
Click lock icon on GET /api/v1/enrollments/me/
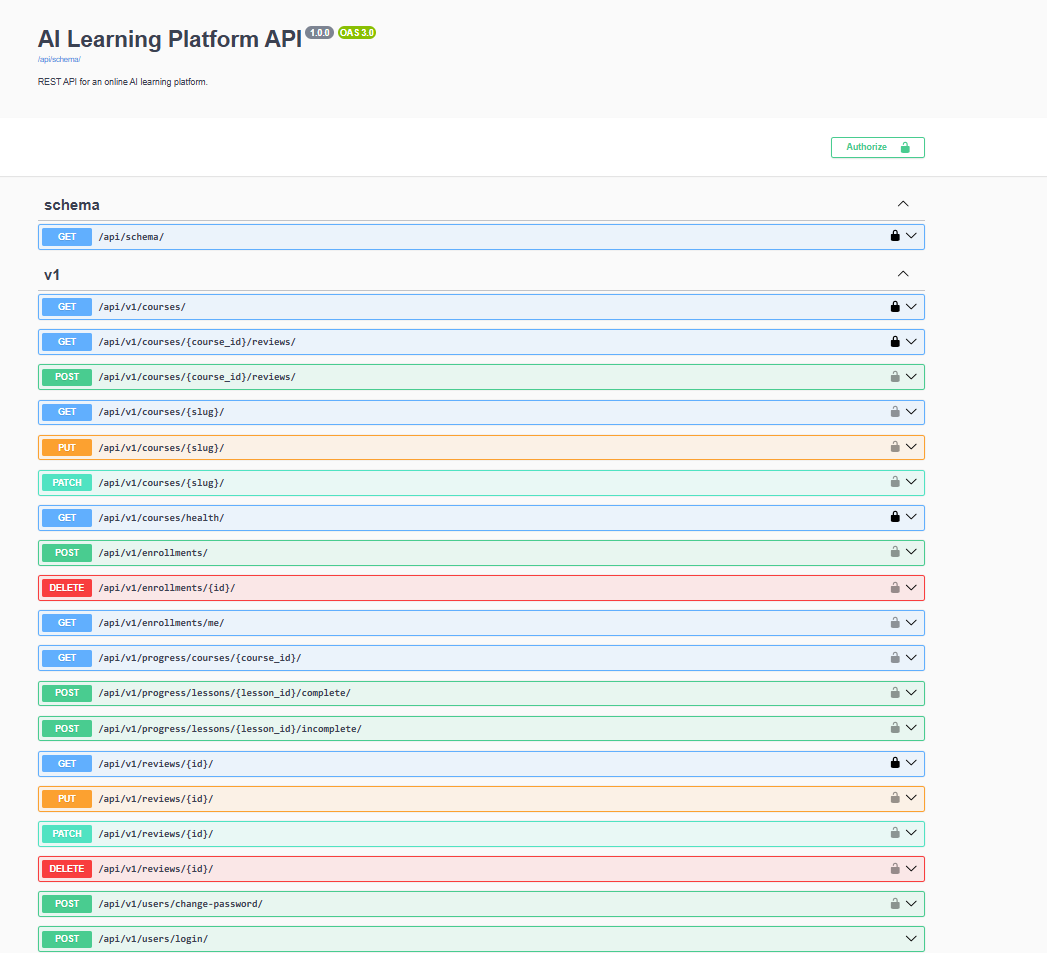tap(895, 622)
